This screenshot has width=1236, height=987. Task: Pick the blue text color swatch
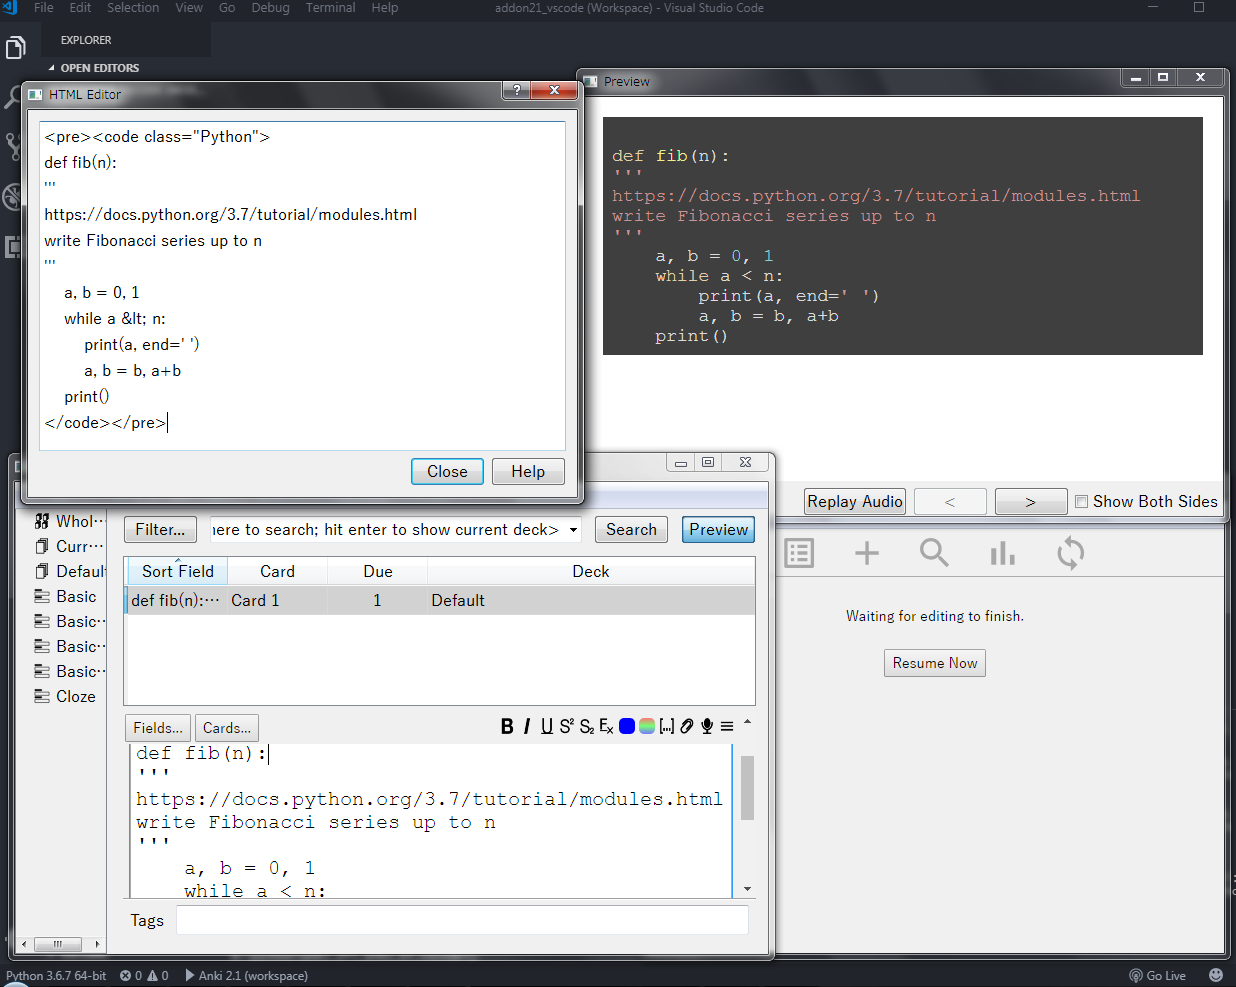pos(627,727)
